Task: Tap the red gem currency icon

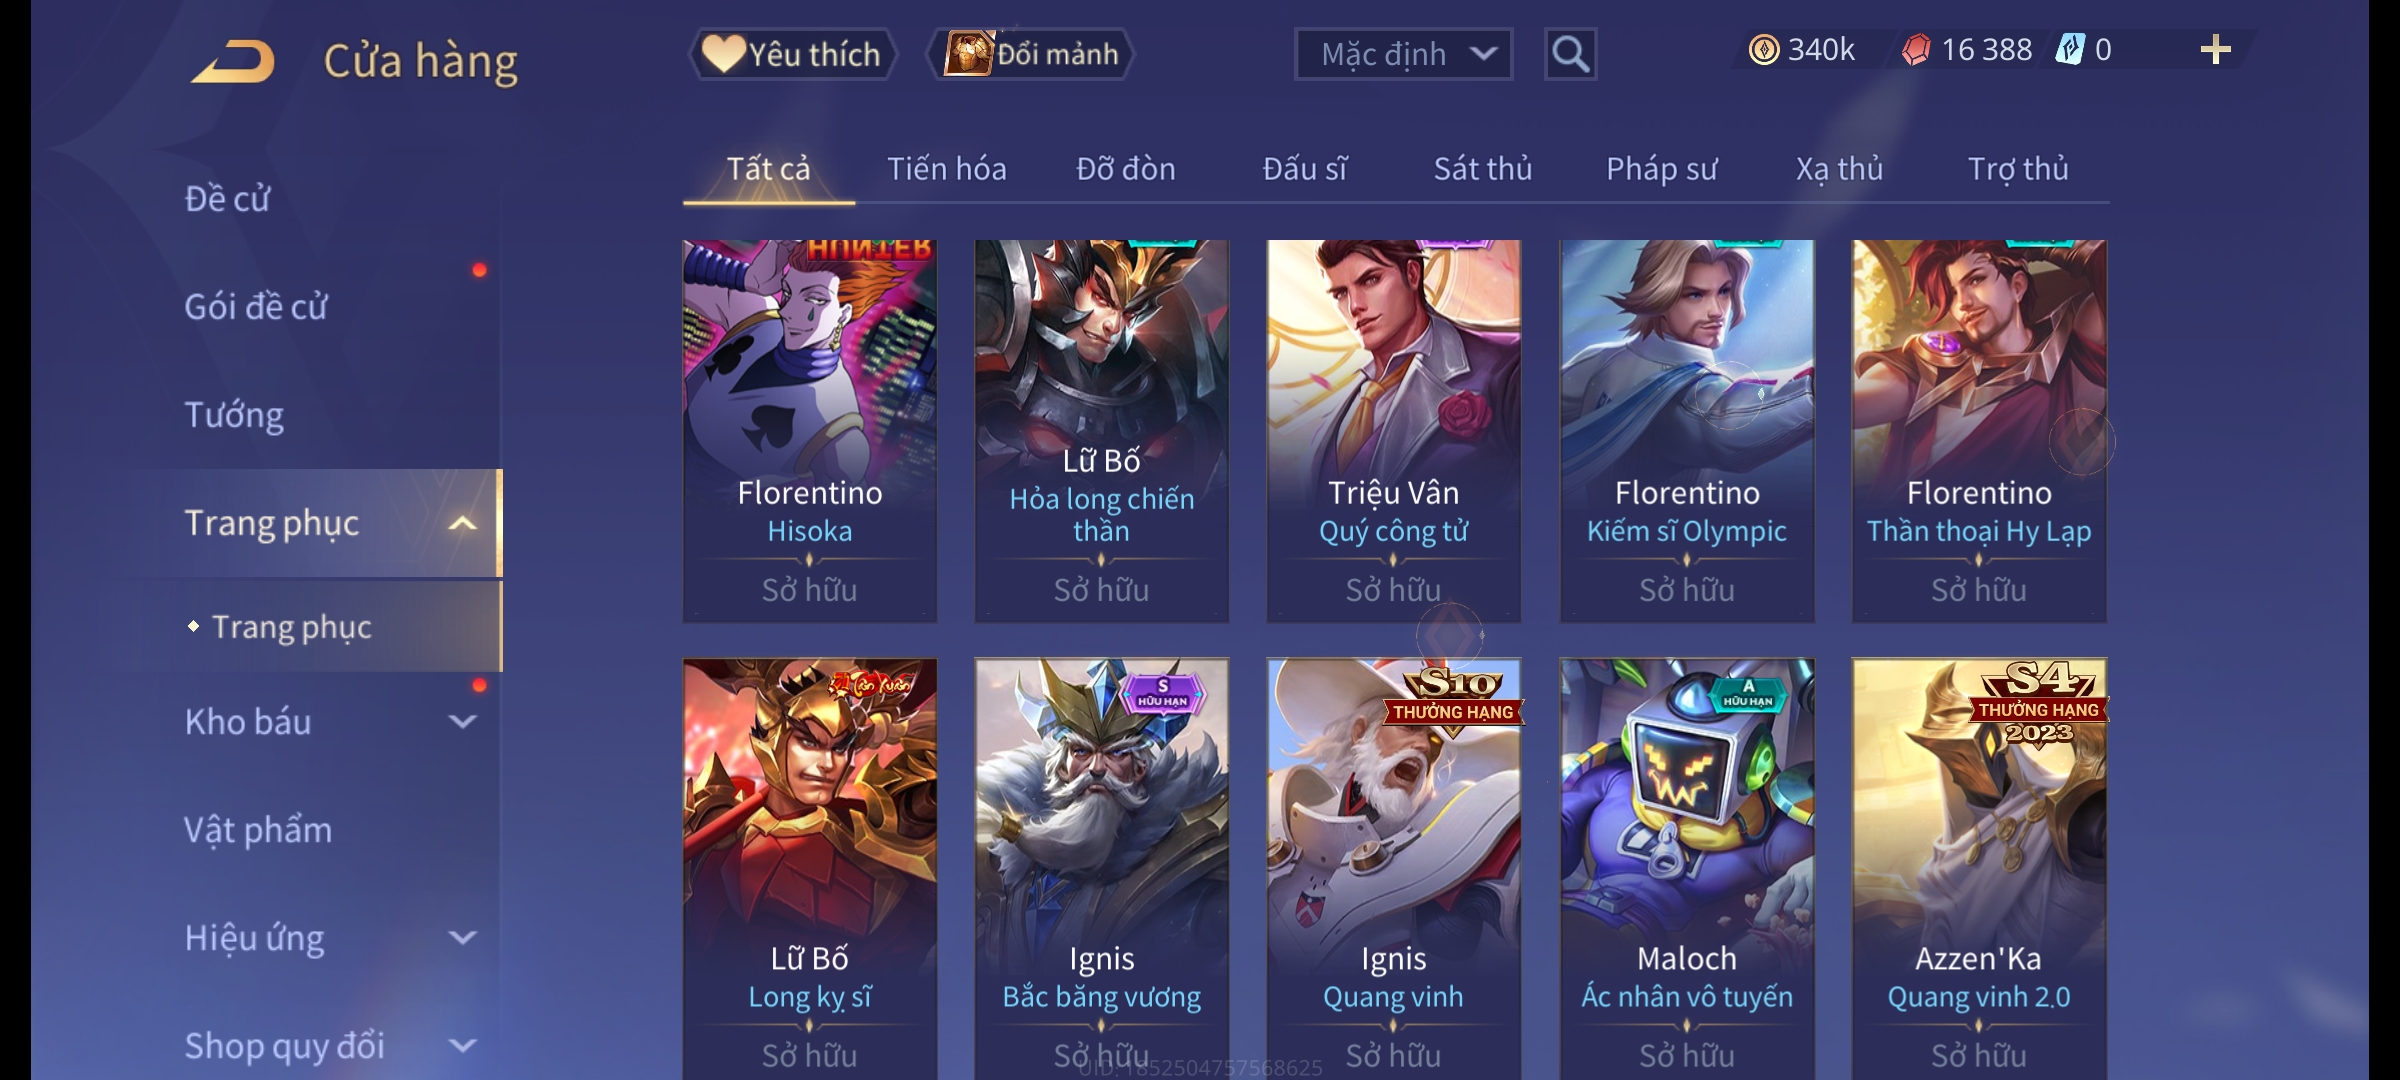Action: [x=1916, y=50]
